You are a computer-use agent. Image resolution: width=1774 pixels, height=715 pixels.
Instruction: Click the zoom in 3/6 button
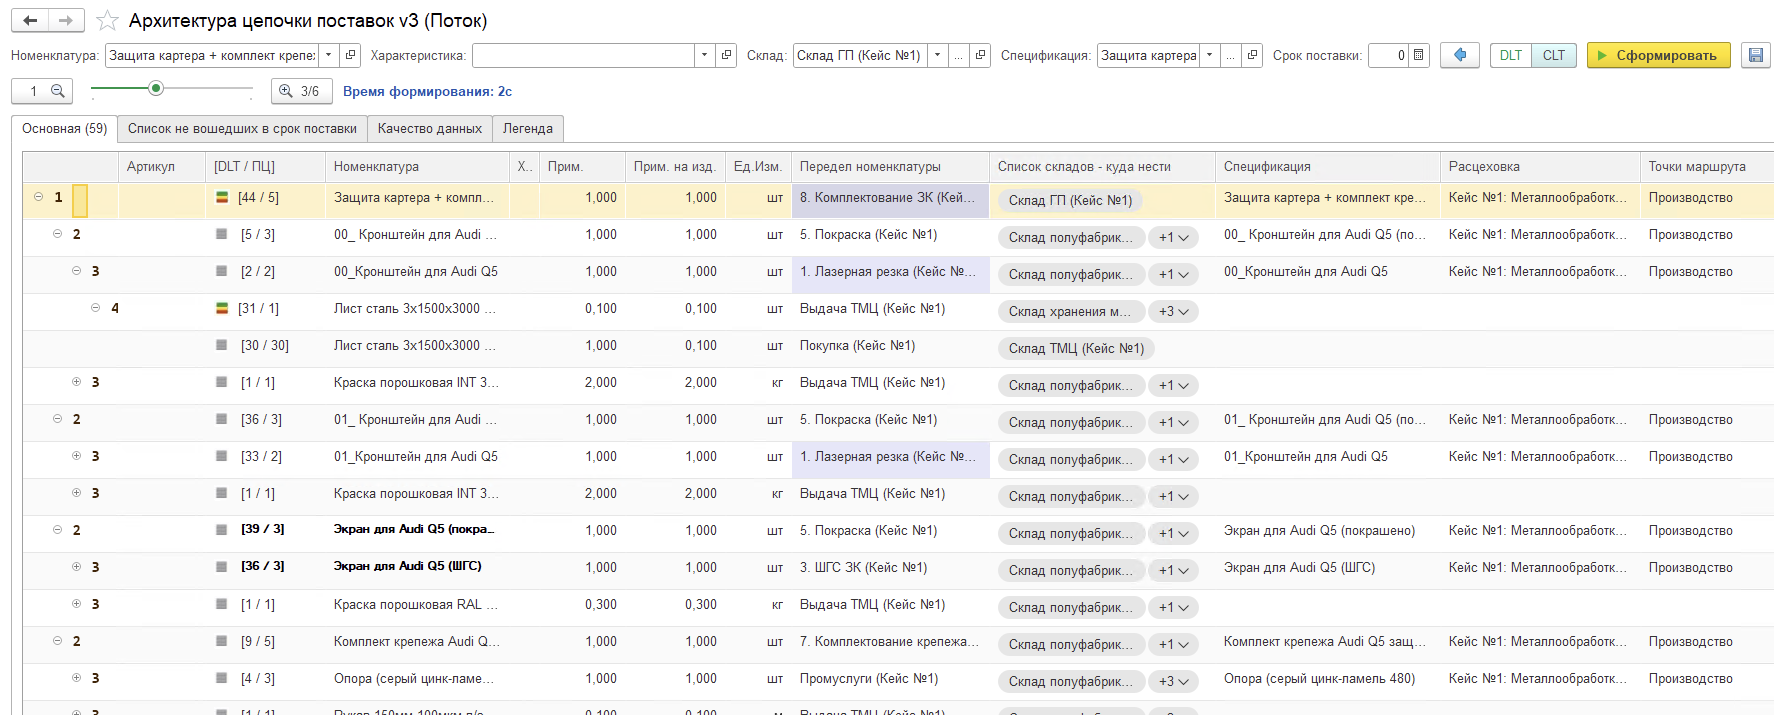[x=301, y=91]
